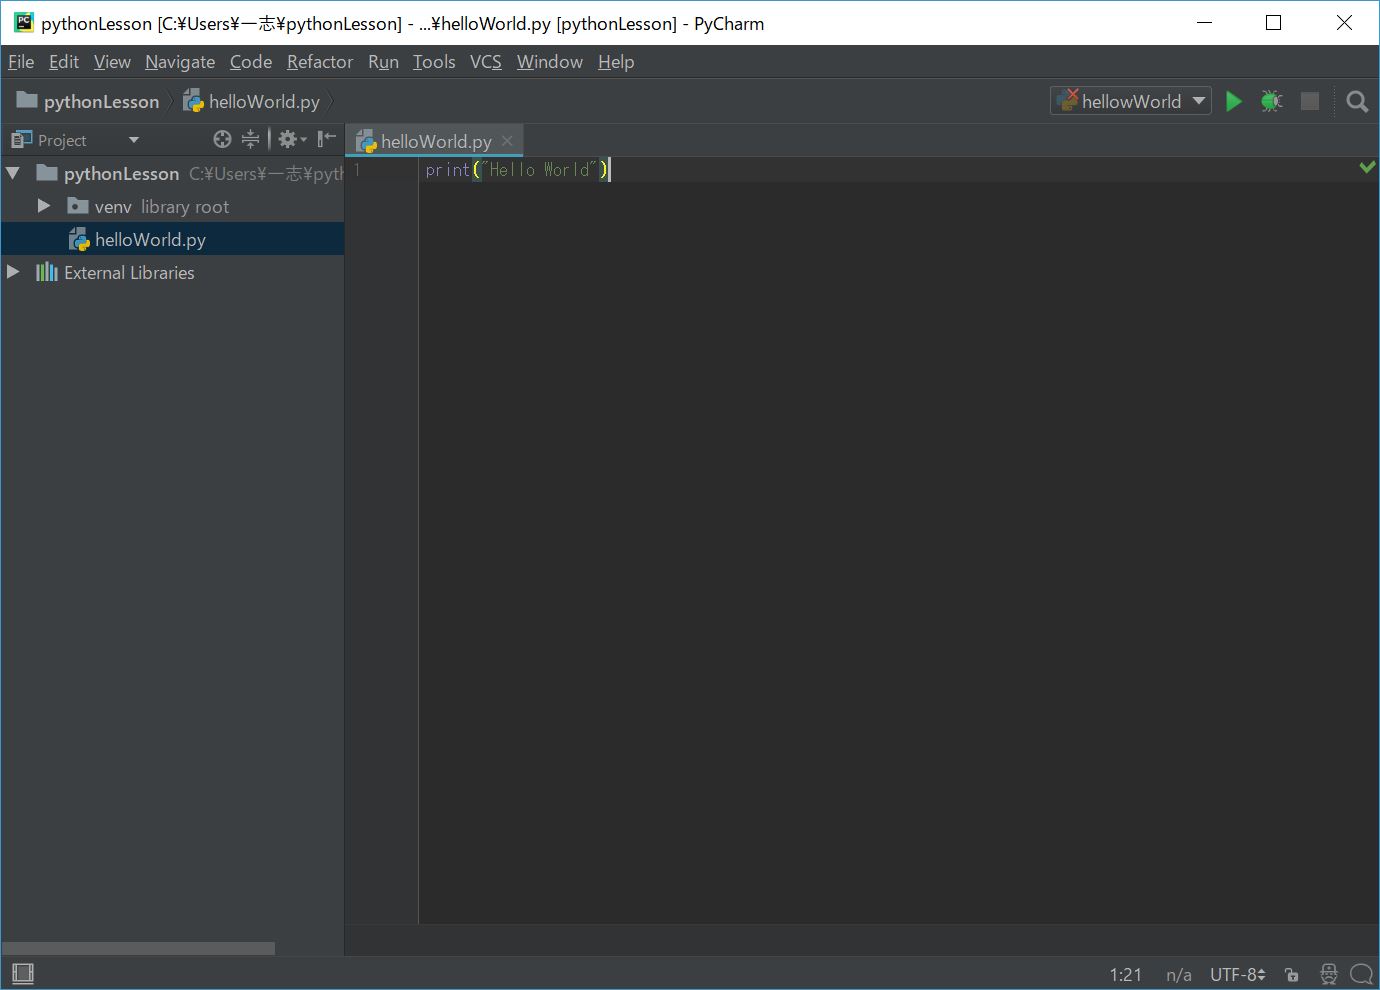Close the helloWorld.py editor tab

(507, 141)
